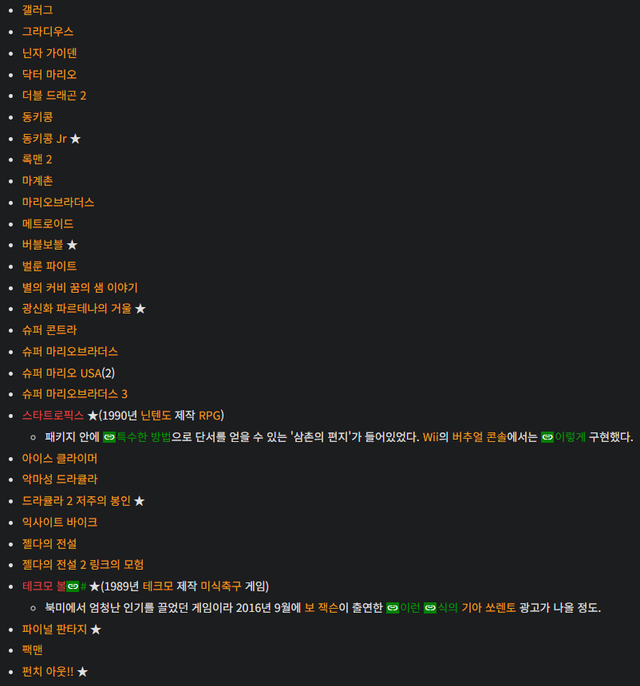Go to 드라큘라 2 저주의 봉인 article
This screenshot has height=686, width=640.
click(76, 501)
